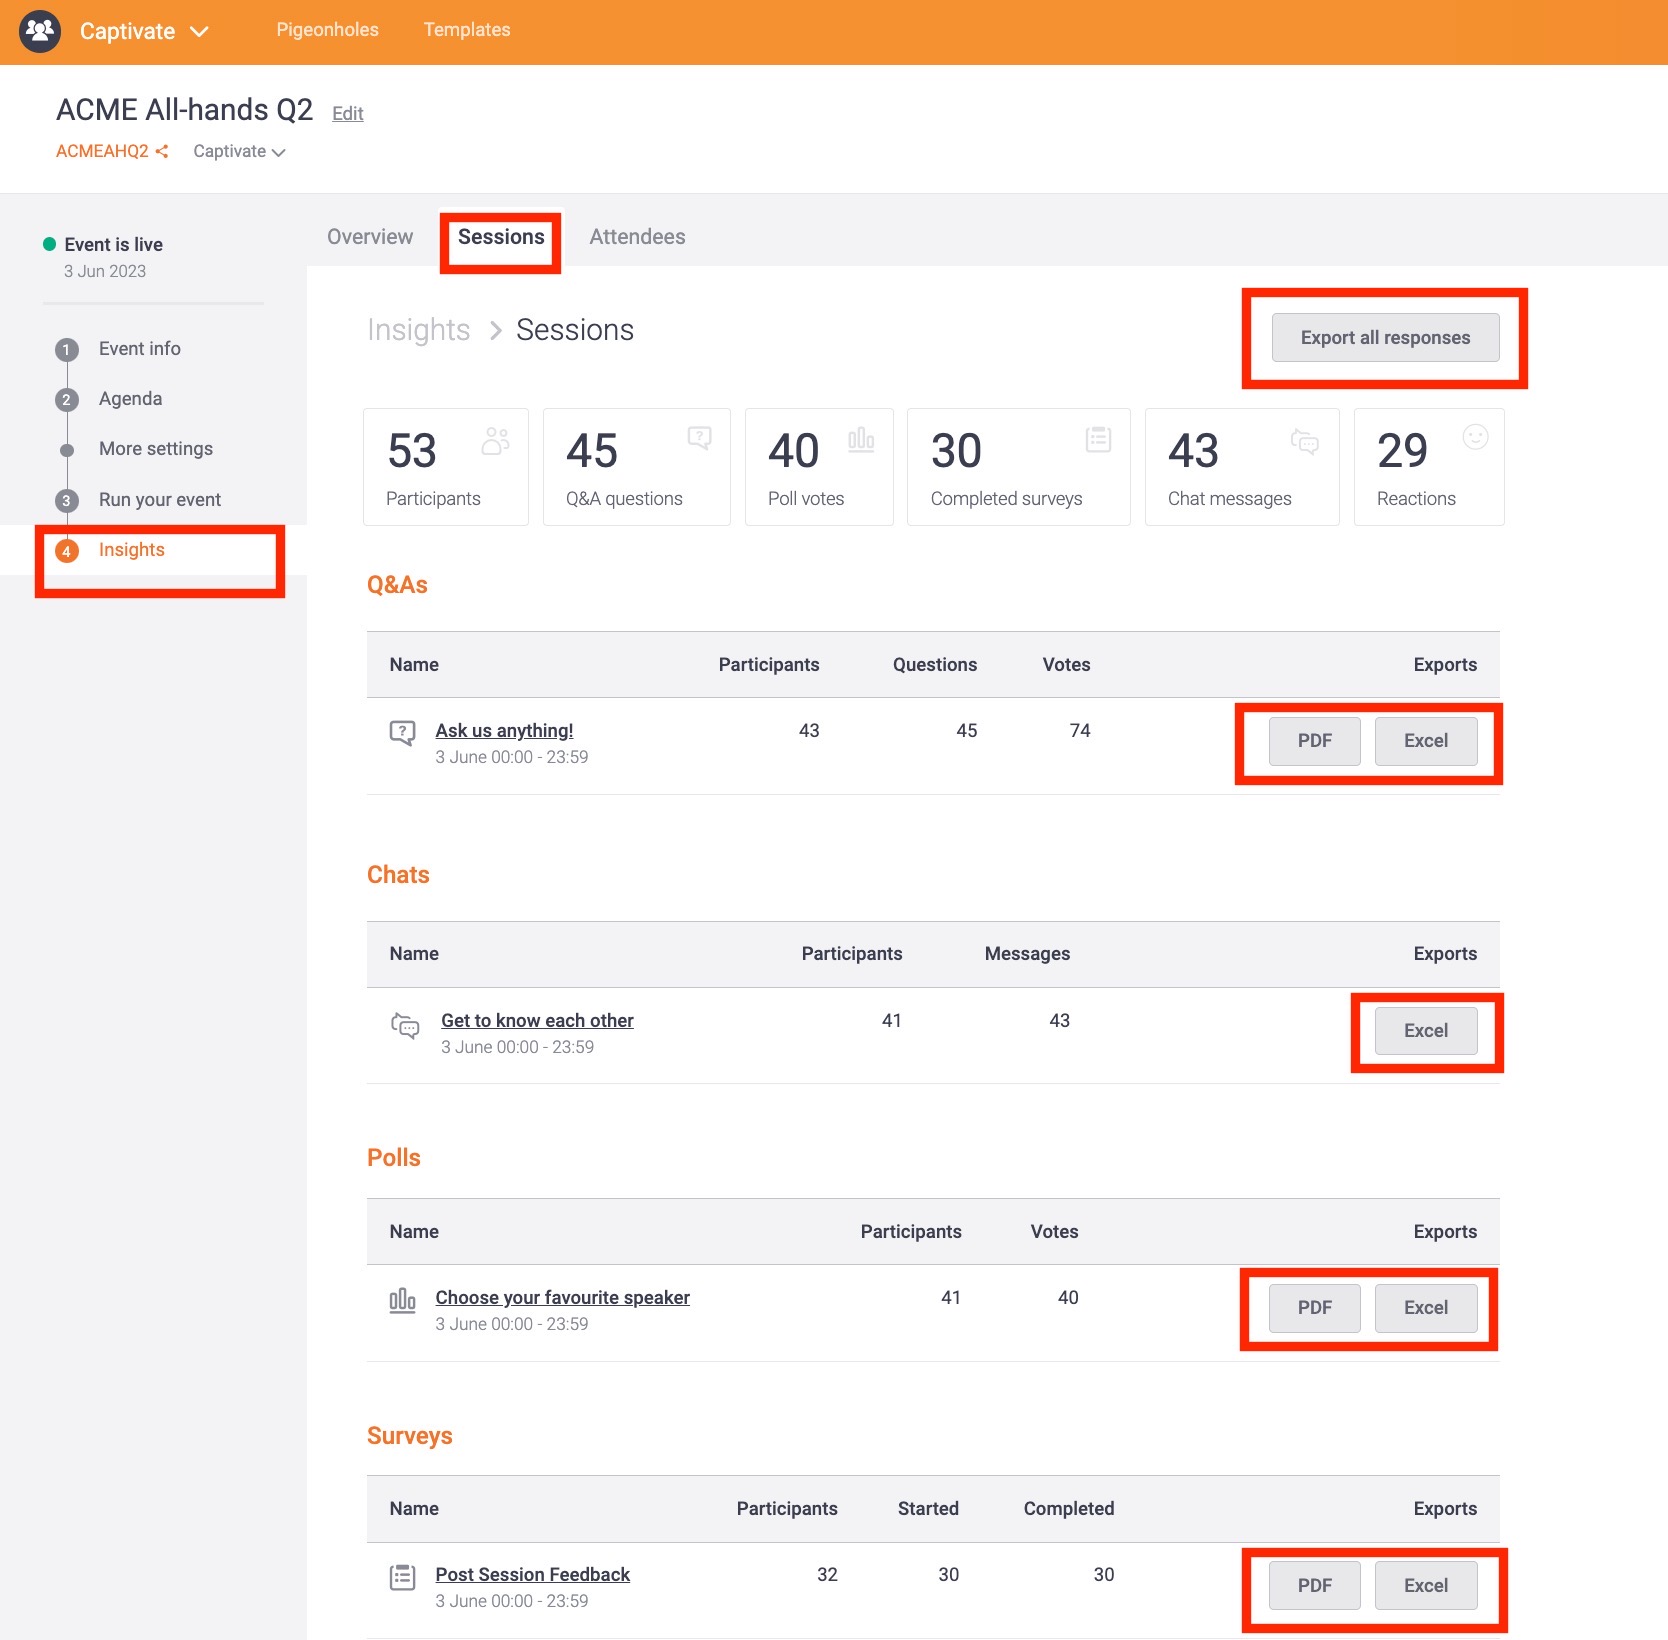Click Export all responses button
The image size is (1668, 1640).
coord(1384,338)
